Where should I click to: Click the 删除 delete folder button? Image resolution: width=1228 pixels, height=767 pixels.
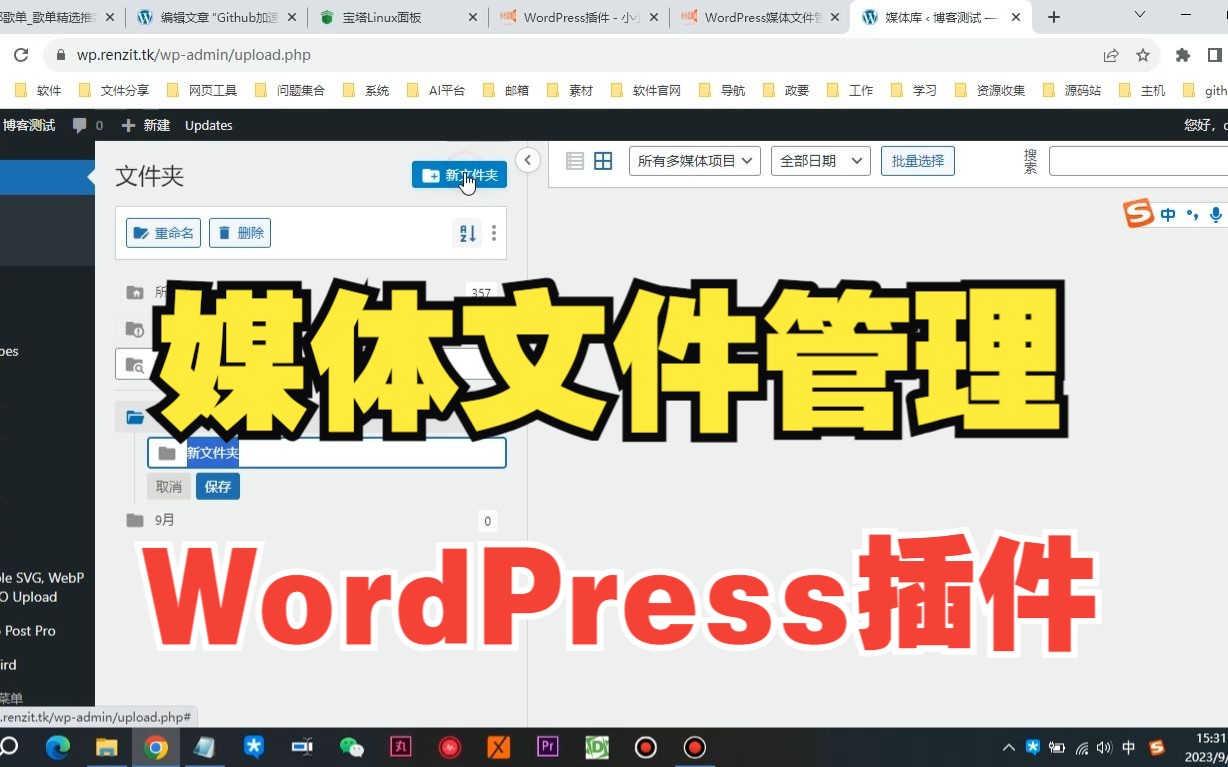click(240, 233)
